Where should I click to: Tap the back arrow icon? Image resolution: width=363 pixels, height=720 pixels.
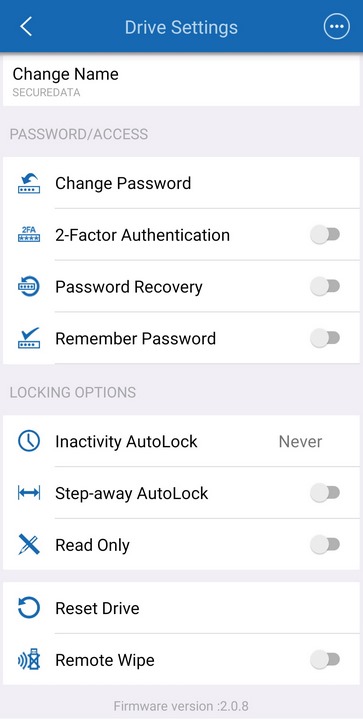pos(26,27)
